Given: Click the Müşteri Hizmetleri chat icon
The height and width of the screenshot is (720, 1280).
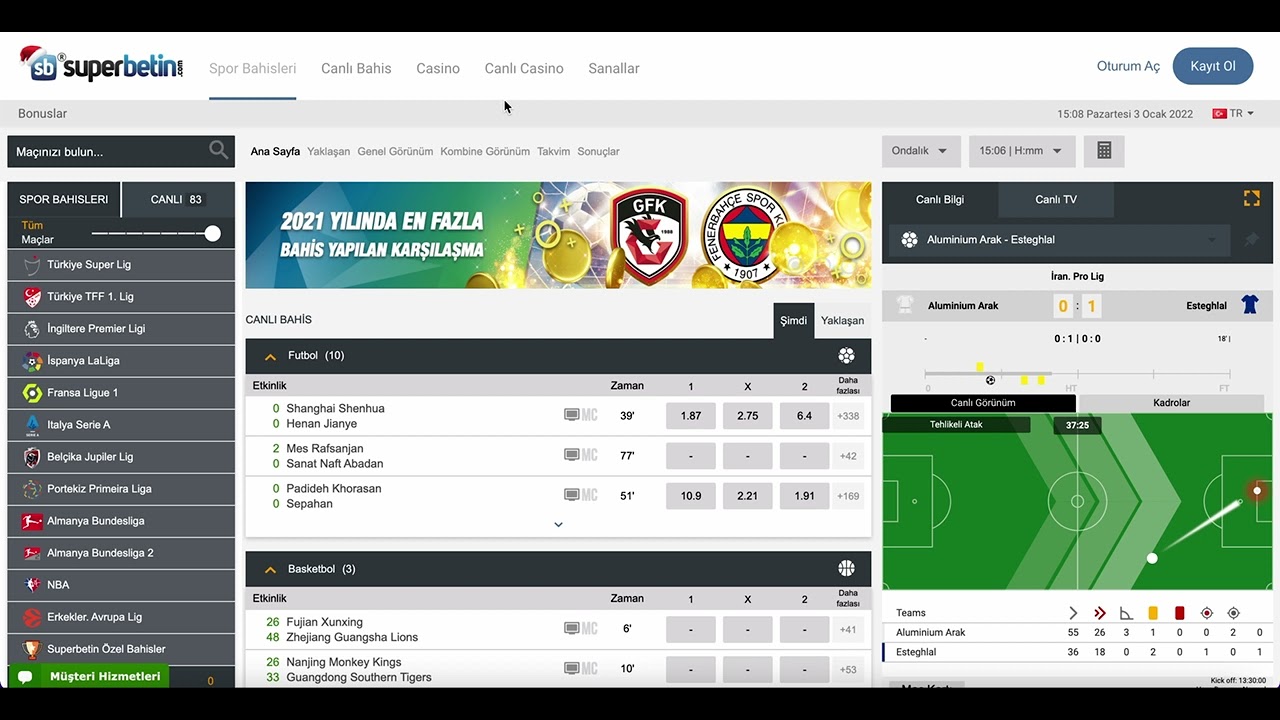Looking at the screenshot, I should (x=26, y=677).
